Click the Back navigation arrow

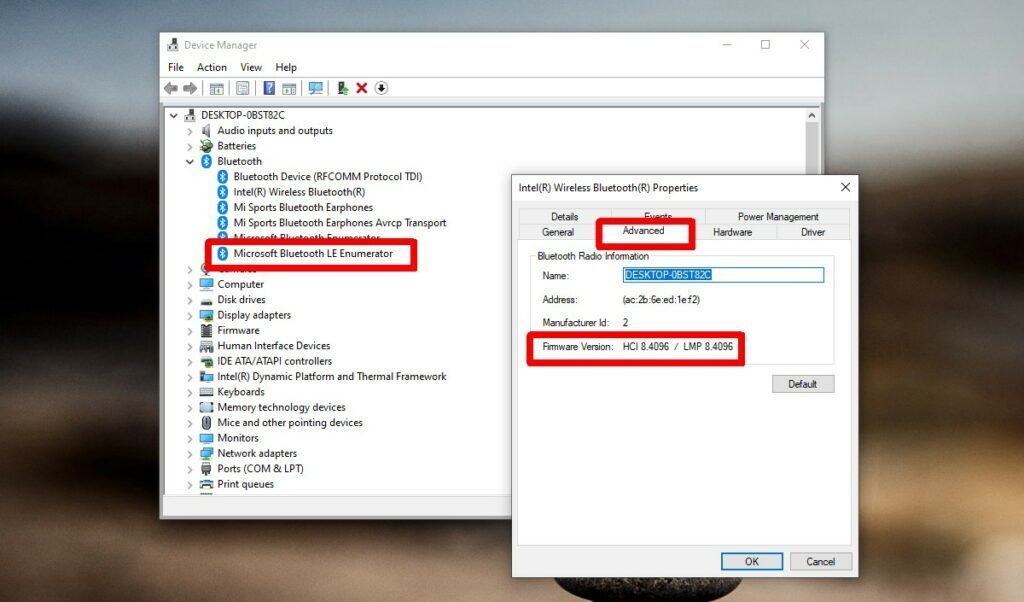click(170, 88)
